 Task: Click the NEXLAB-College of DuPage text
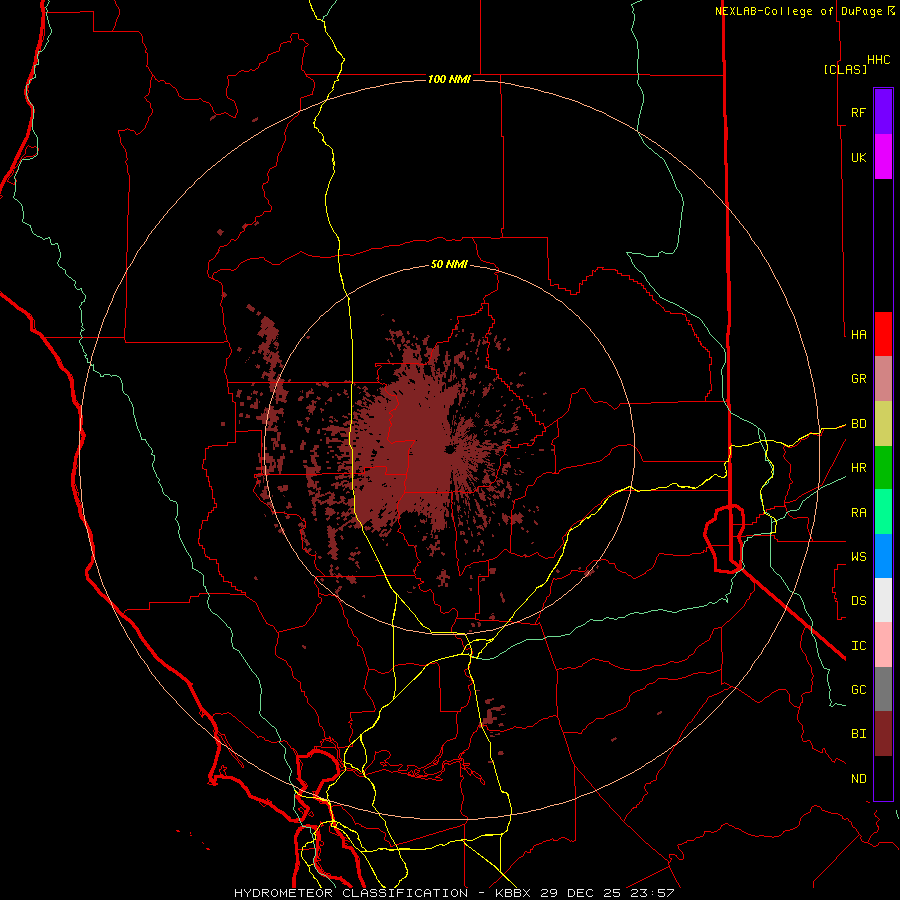(x=798, y=11)
